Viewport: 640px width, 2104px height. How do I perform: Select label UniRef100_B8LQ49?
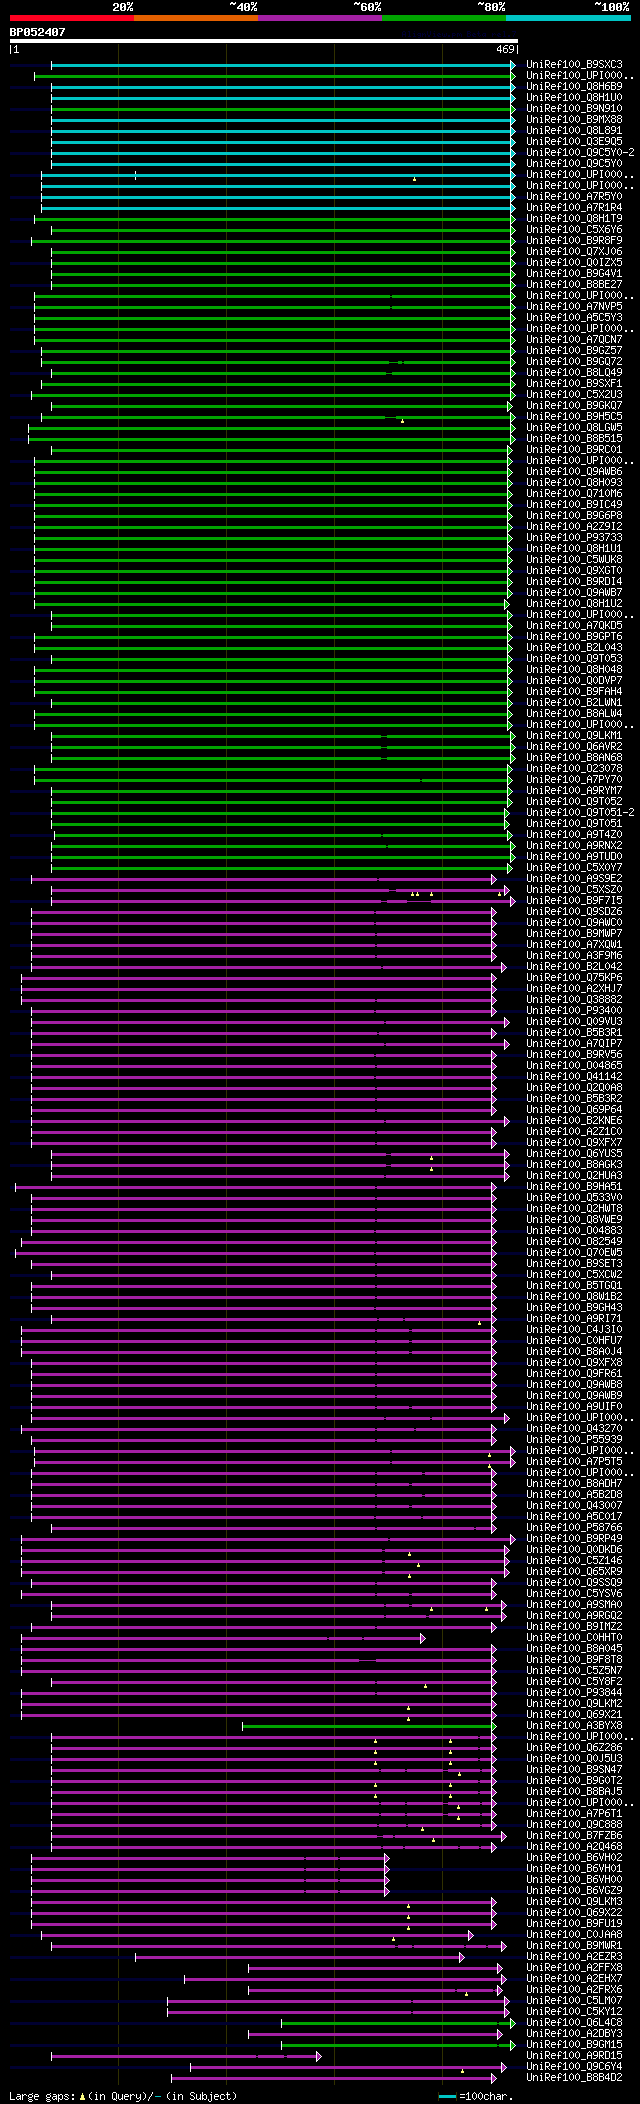(x=574, y=373)
